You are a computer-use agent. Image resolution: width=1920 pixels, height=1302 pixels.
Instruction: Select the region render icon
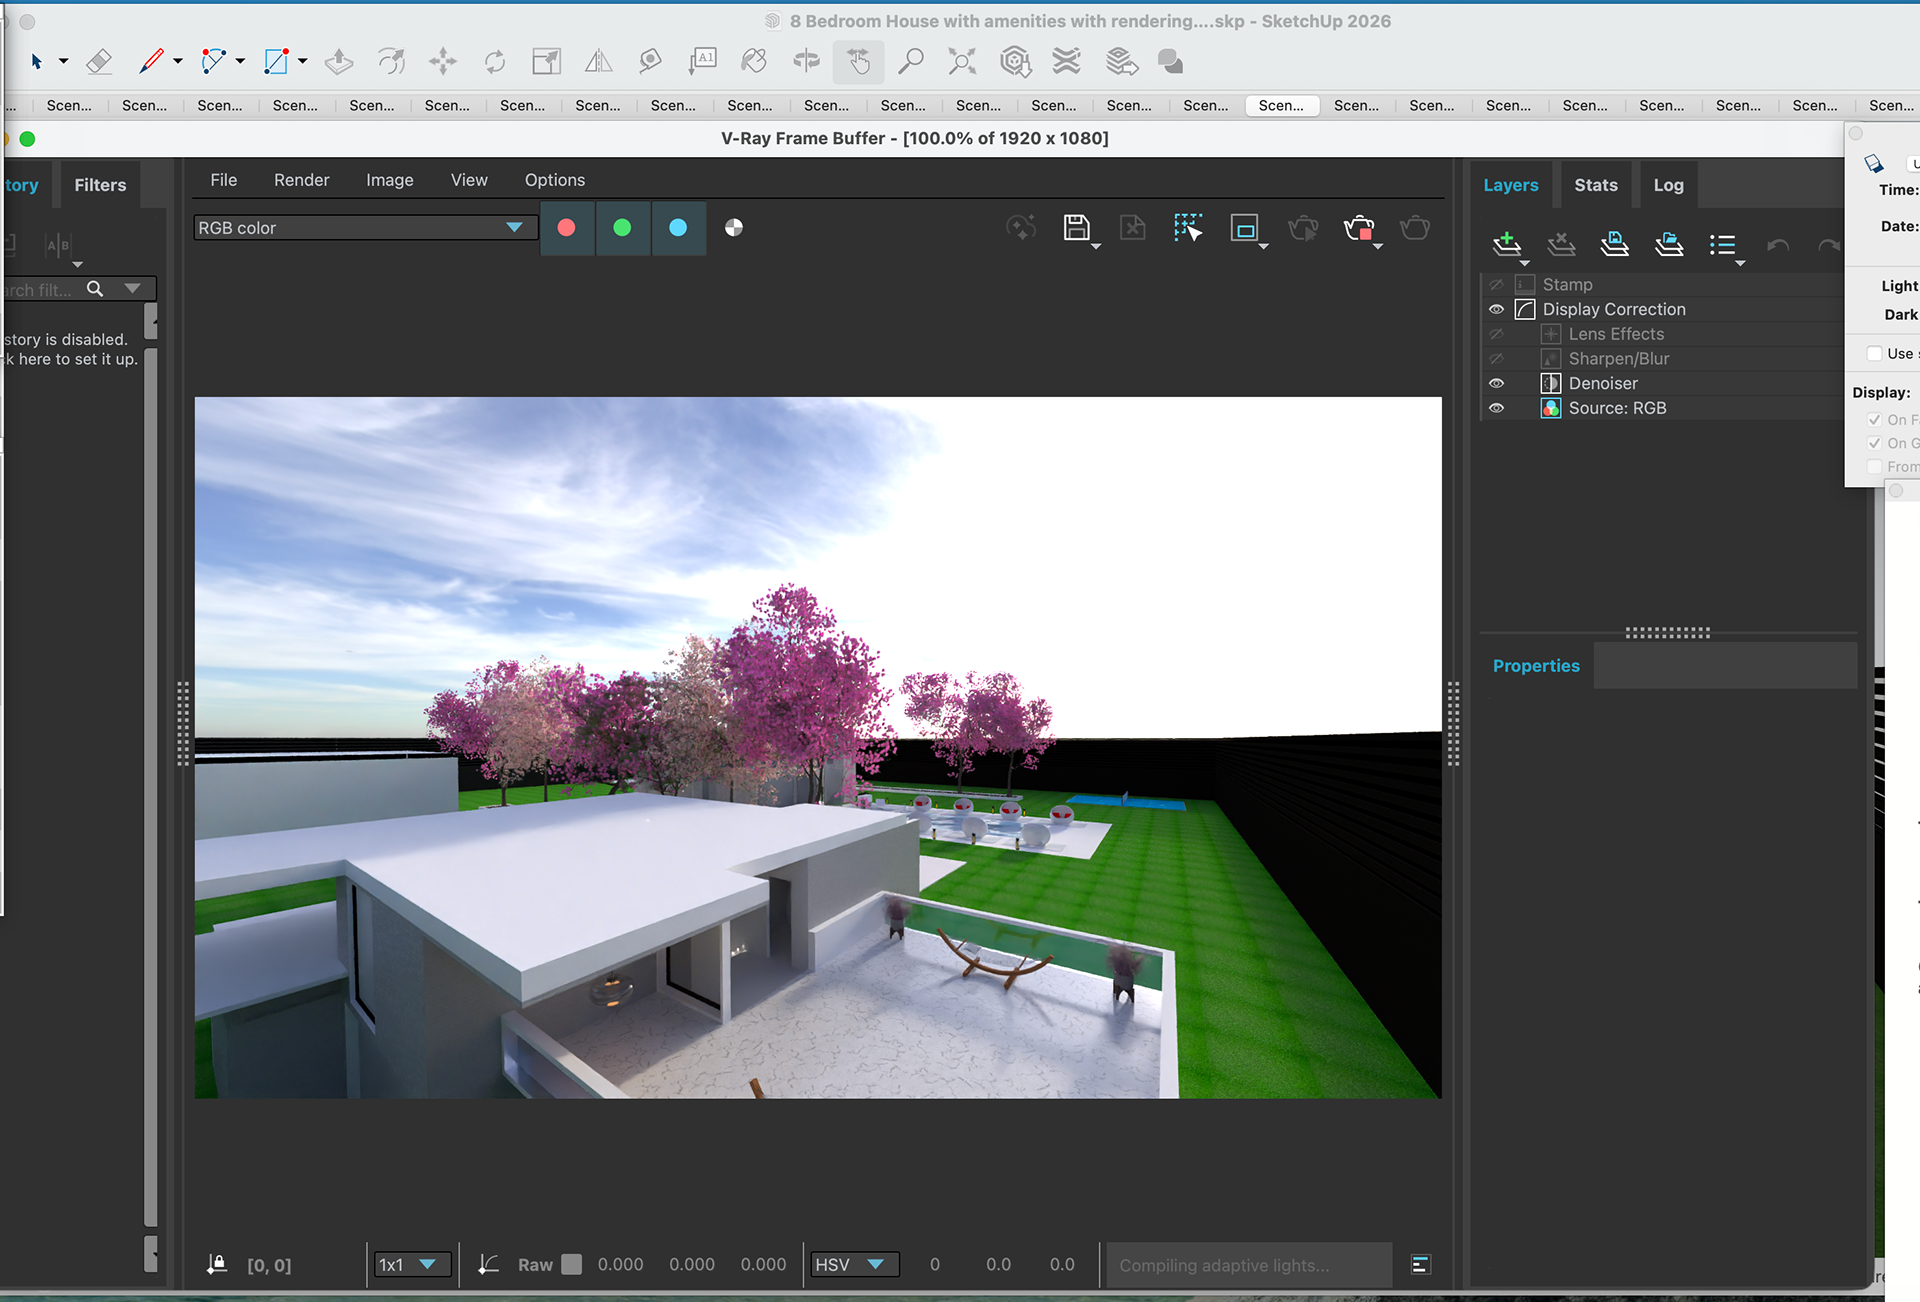1244,228
